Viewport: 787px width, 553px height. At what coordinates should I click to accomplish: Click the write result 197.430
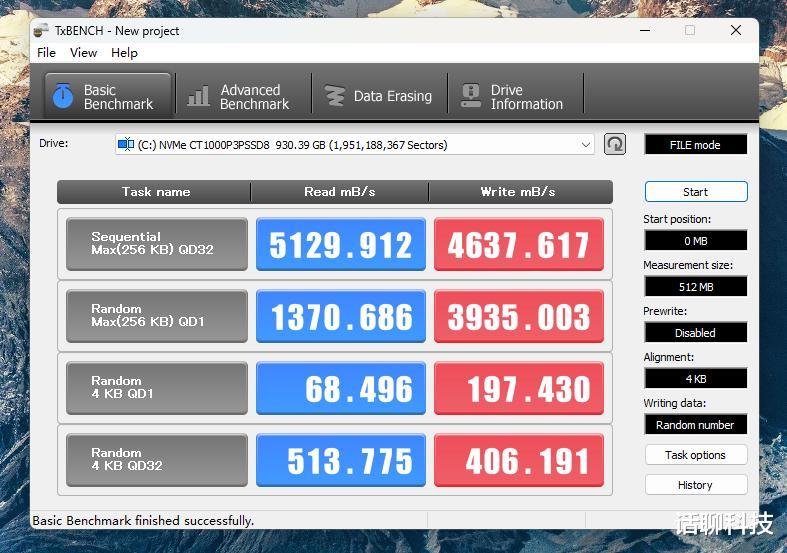click(518, 388)
